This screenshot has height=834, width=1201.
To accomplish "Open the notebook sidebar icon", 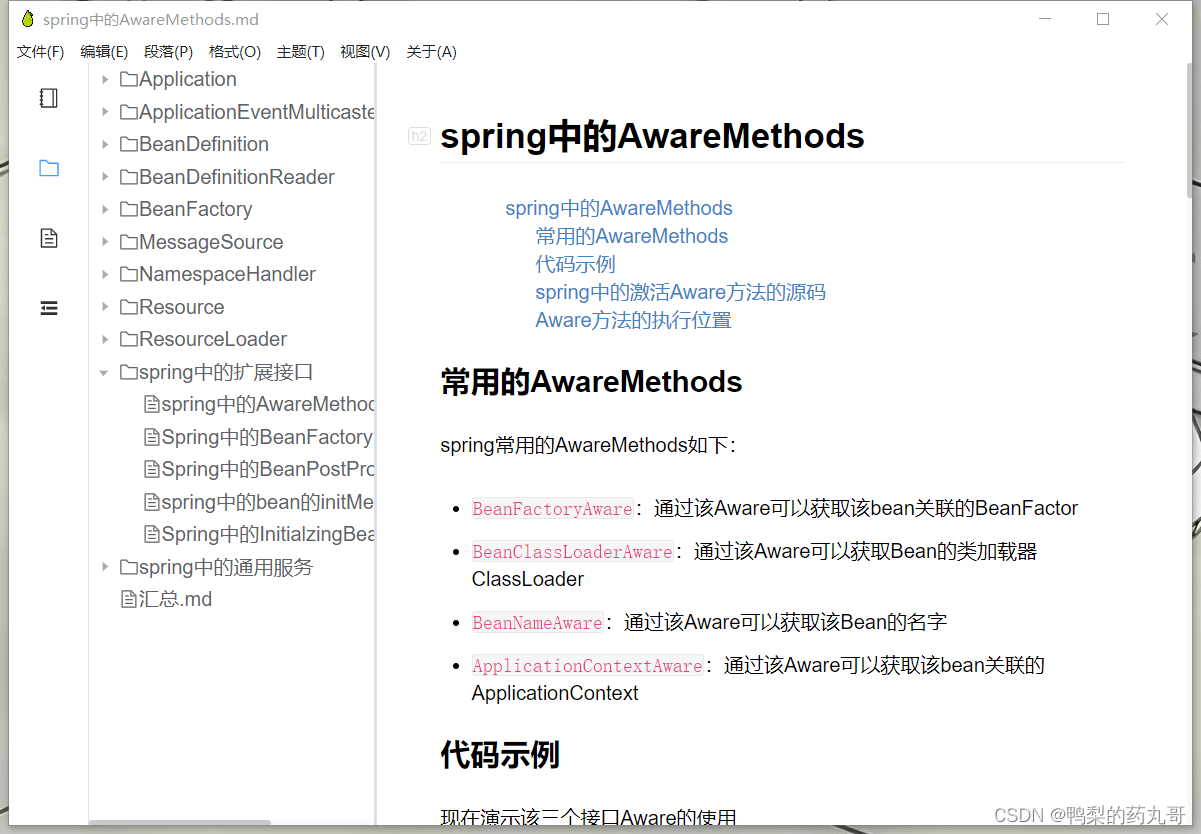I will [48, 98].
